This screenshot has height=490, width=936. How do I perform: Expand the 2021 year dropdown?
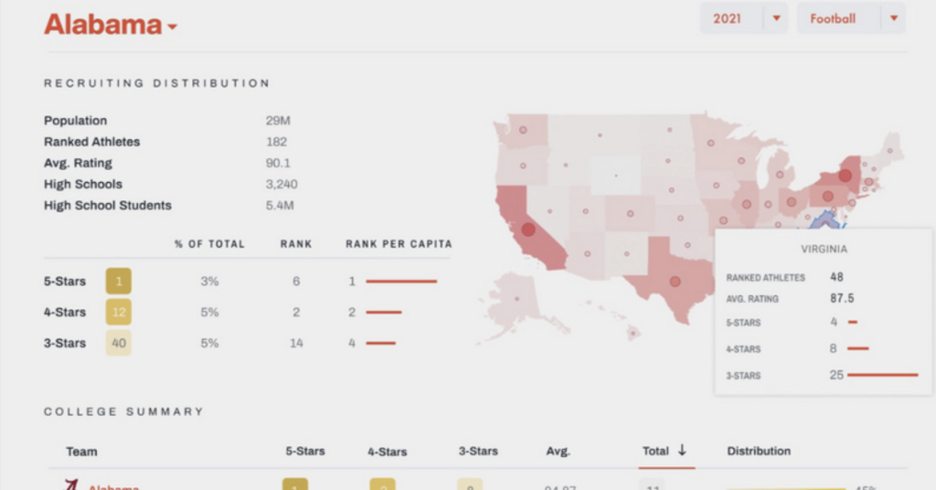776,19
